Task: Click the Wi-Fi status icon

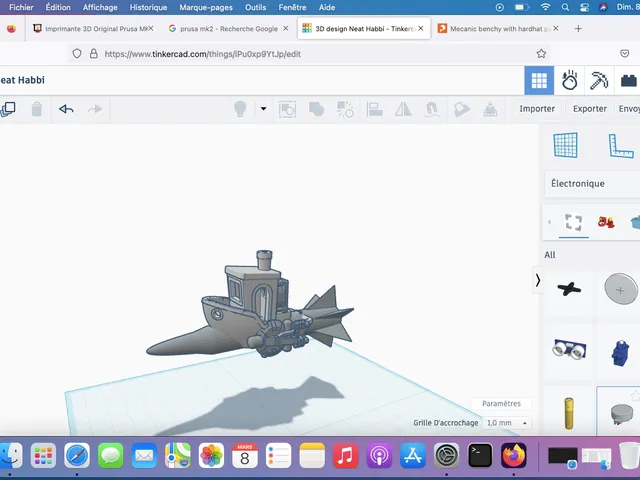Action: (x=545, y=7)
